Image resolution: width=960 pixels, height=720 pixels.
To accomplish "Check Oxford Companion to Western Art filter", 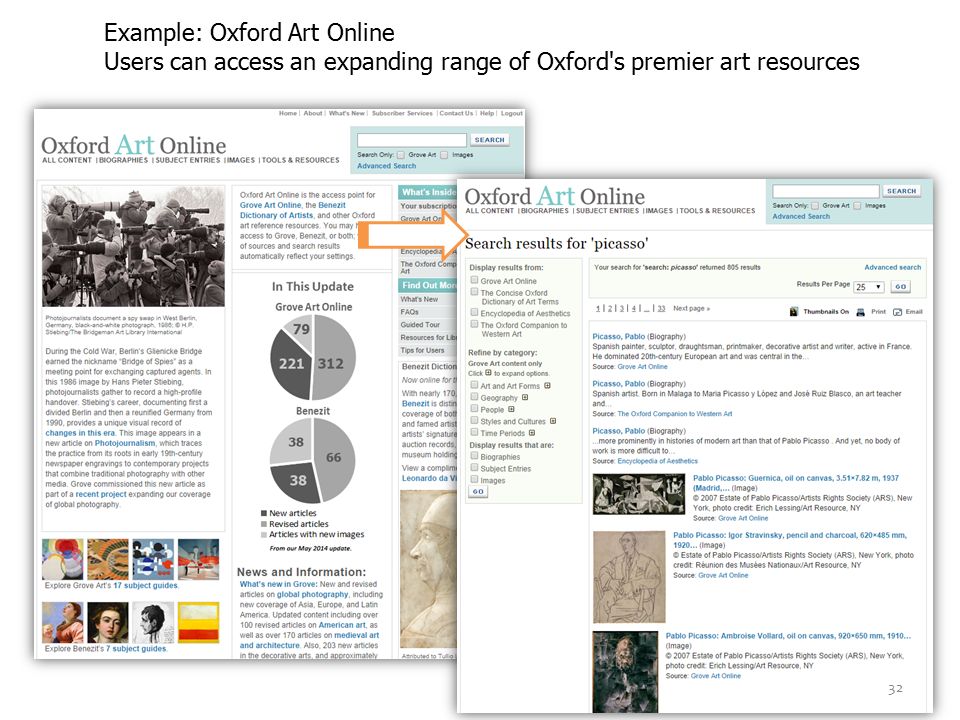I will [x=474, y=324].
